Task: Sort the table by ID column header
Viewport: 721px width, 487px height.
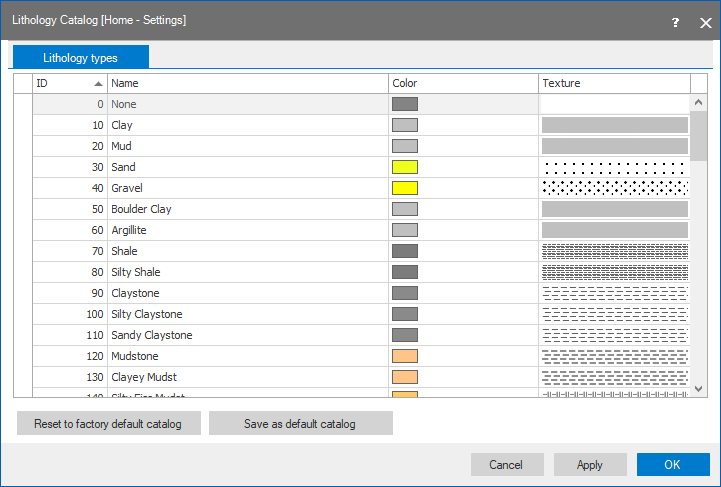Action: (69, 83)
